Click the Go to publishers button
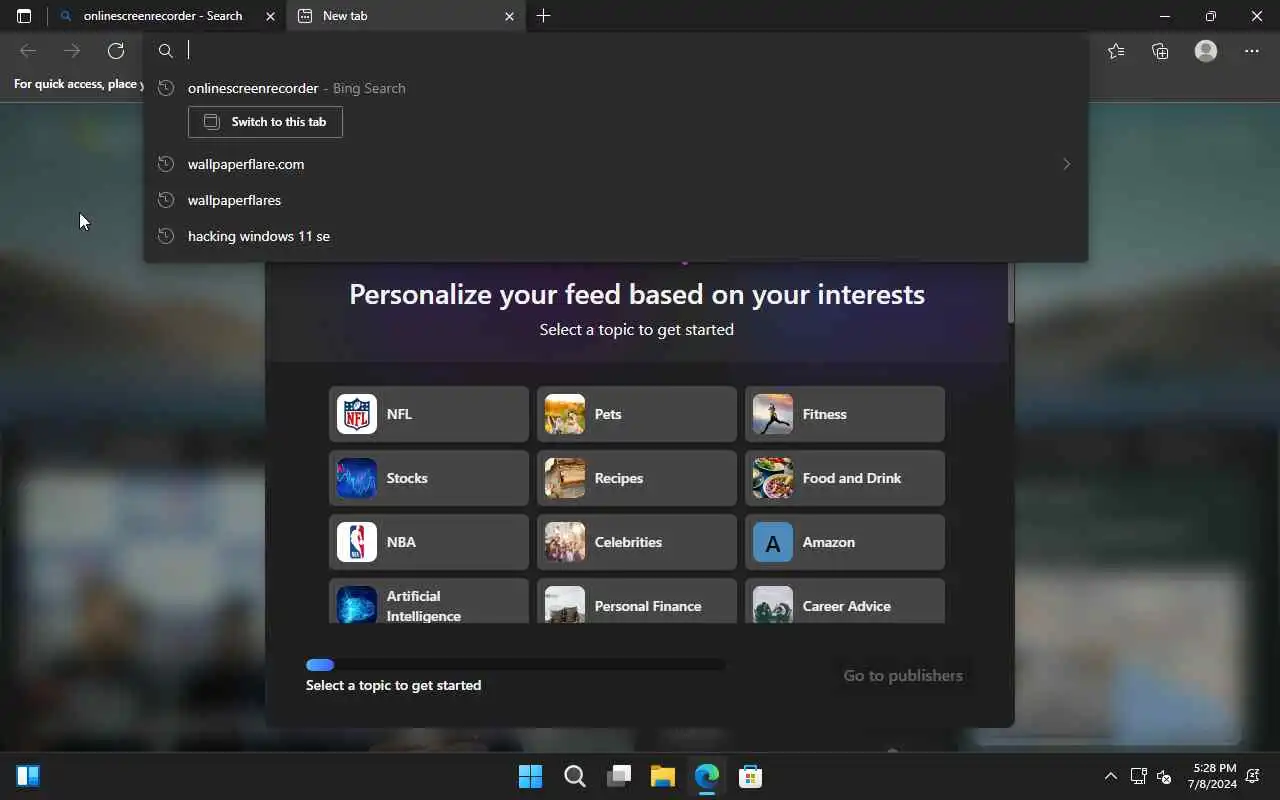Image resolution: width=1280 pixels, height=800 pixels. click(x=903, y=675)
